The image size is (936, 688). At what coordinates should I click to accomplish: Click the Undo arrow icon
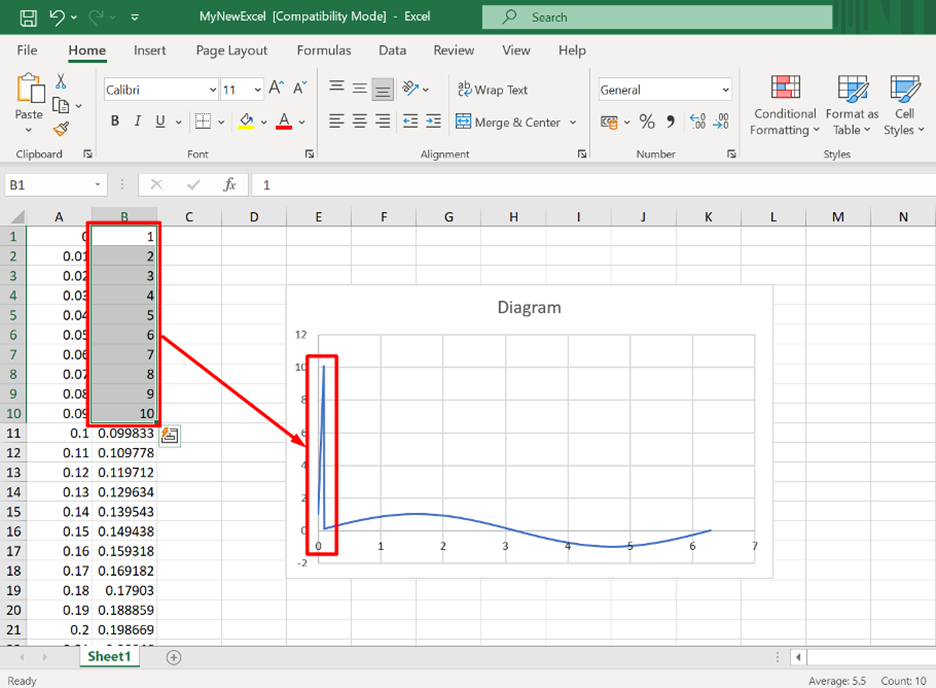click(x=57, y=17)
